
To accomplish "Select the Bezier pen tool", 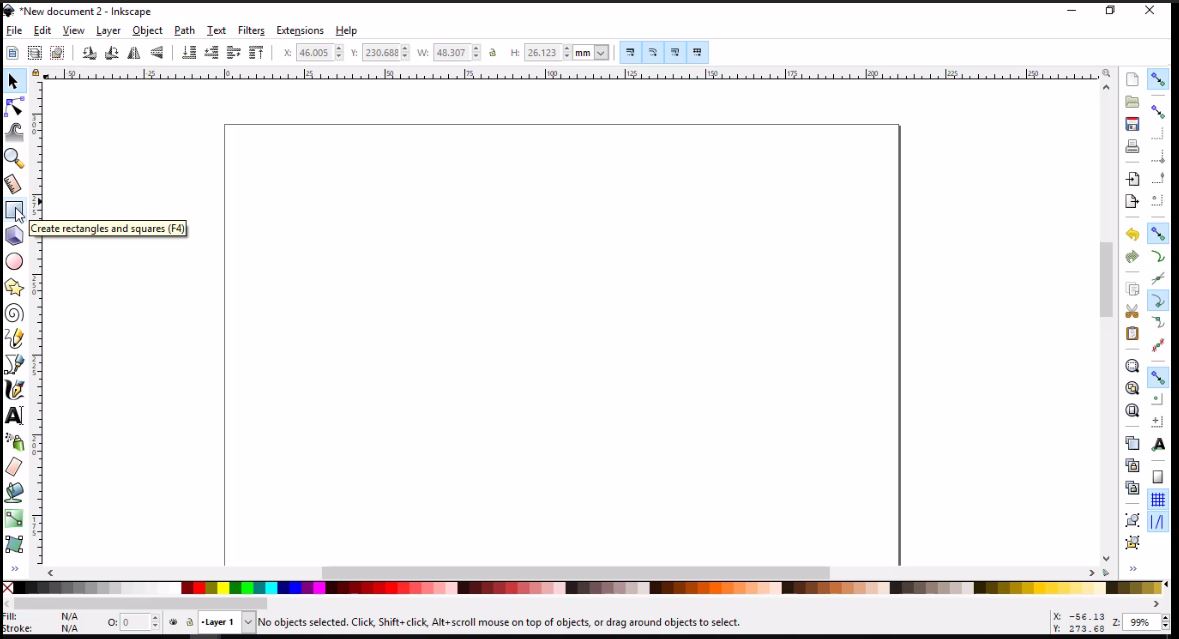I will tap(14, 365).
